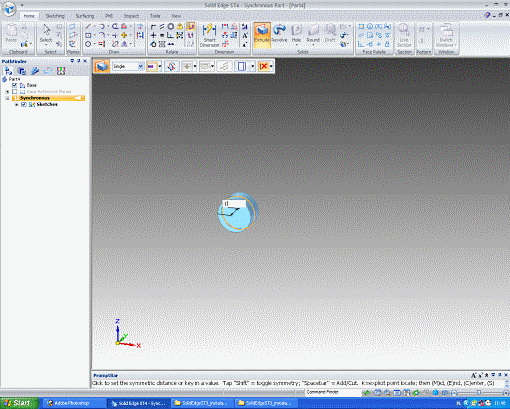The image size is (510, 409).
Task: Open the Hole dropdown arrow
Action: tap(296, 45)
